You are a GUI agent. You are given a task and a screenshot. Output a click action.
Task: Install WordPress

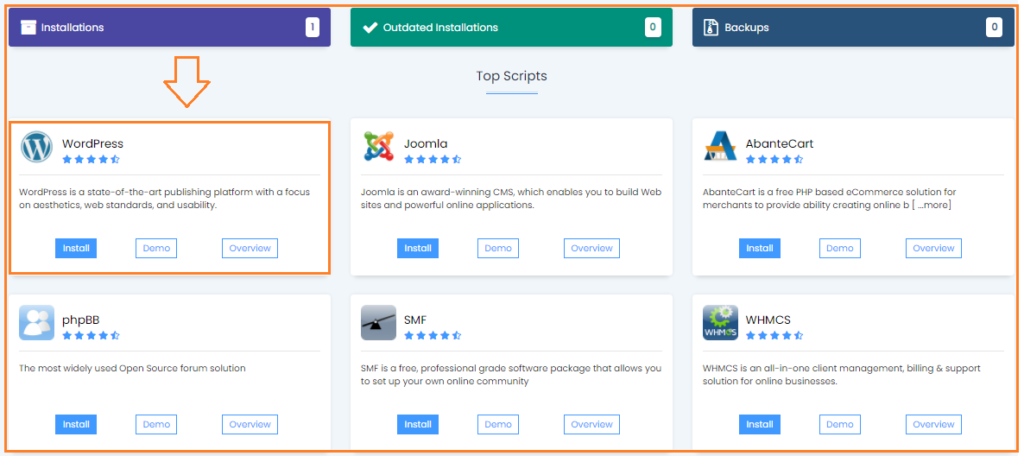76,248
